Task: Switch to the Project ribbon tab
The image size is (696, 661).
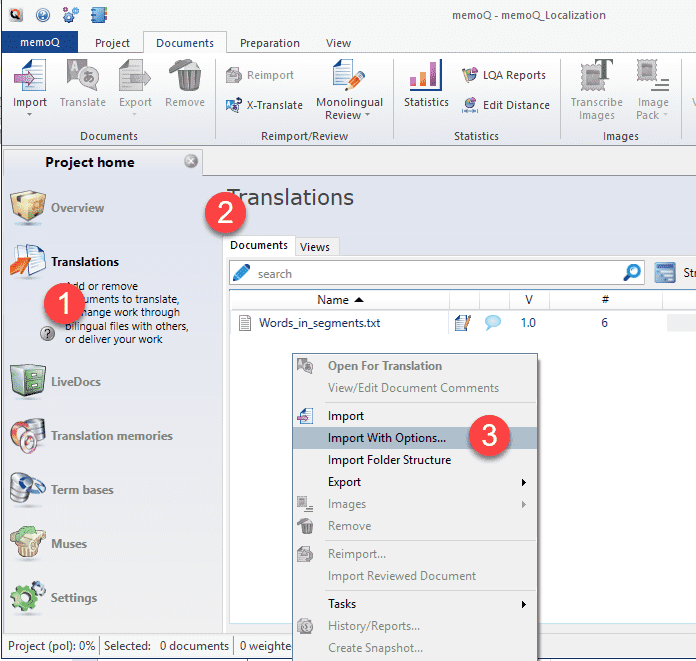Action: pyautogui.click(x=112, y=43)
